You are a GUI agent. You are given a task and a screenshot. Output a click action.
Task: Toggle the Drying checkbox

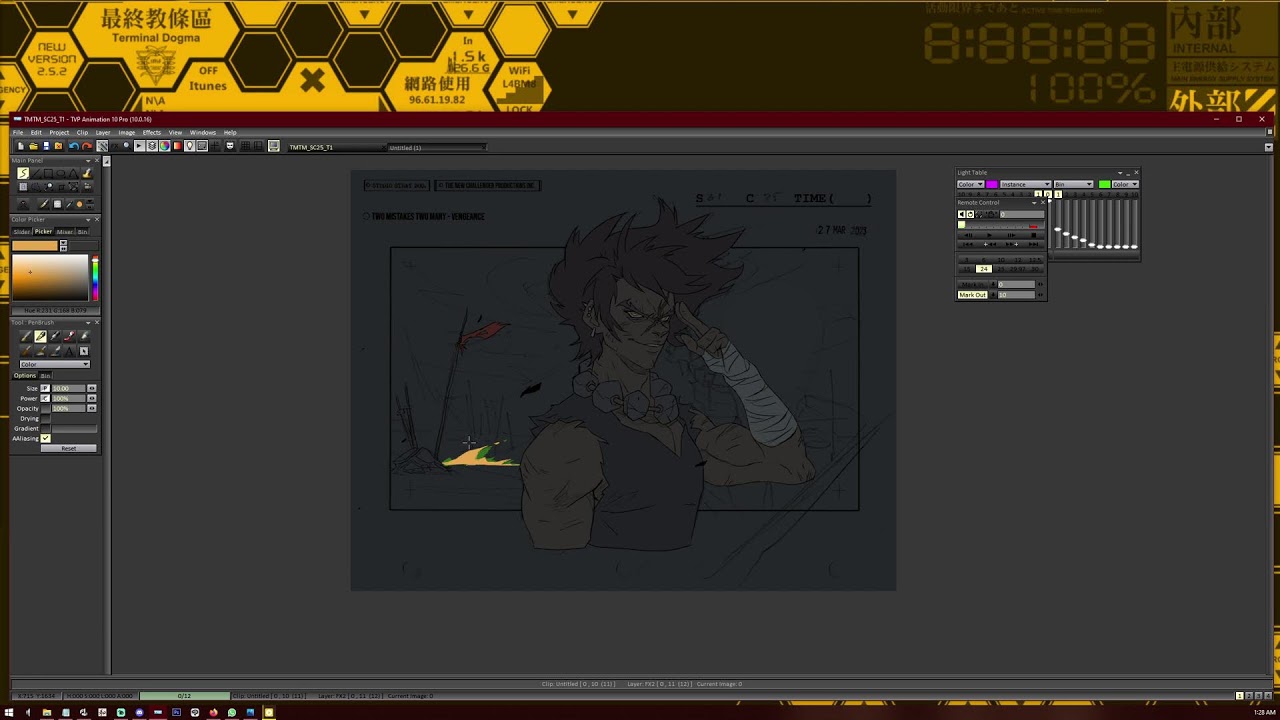[x=45, y=418]
